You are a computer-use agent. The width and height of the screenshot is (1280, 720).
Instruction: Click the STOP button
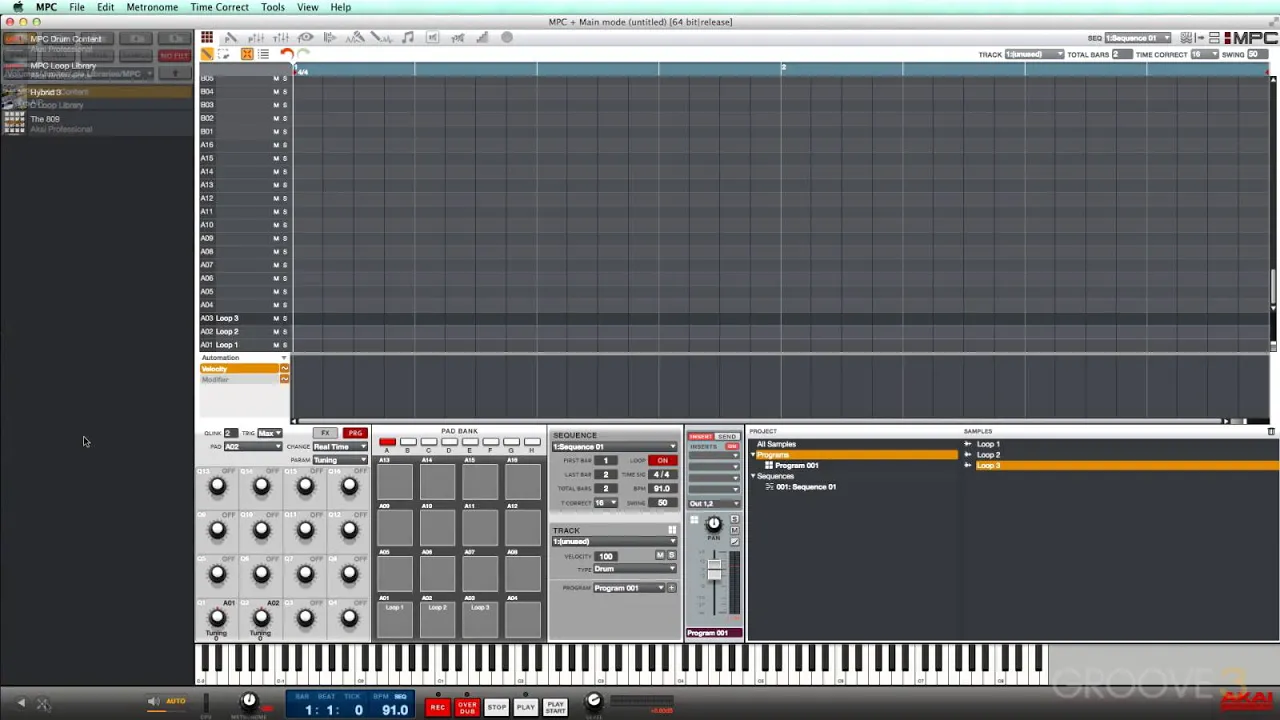click(x=496, y=707)
